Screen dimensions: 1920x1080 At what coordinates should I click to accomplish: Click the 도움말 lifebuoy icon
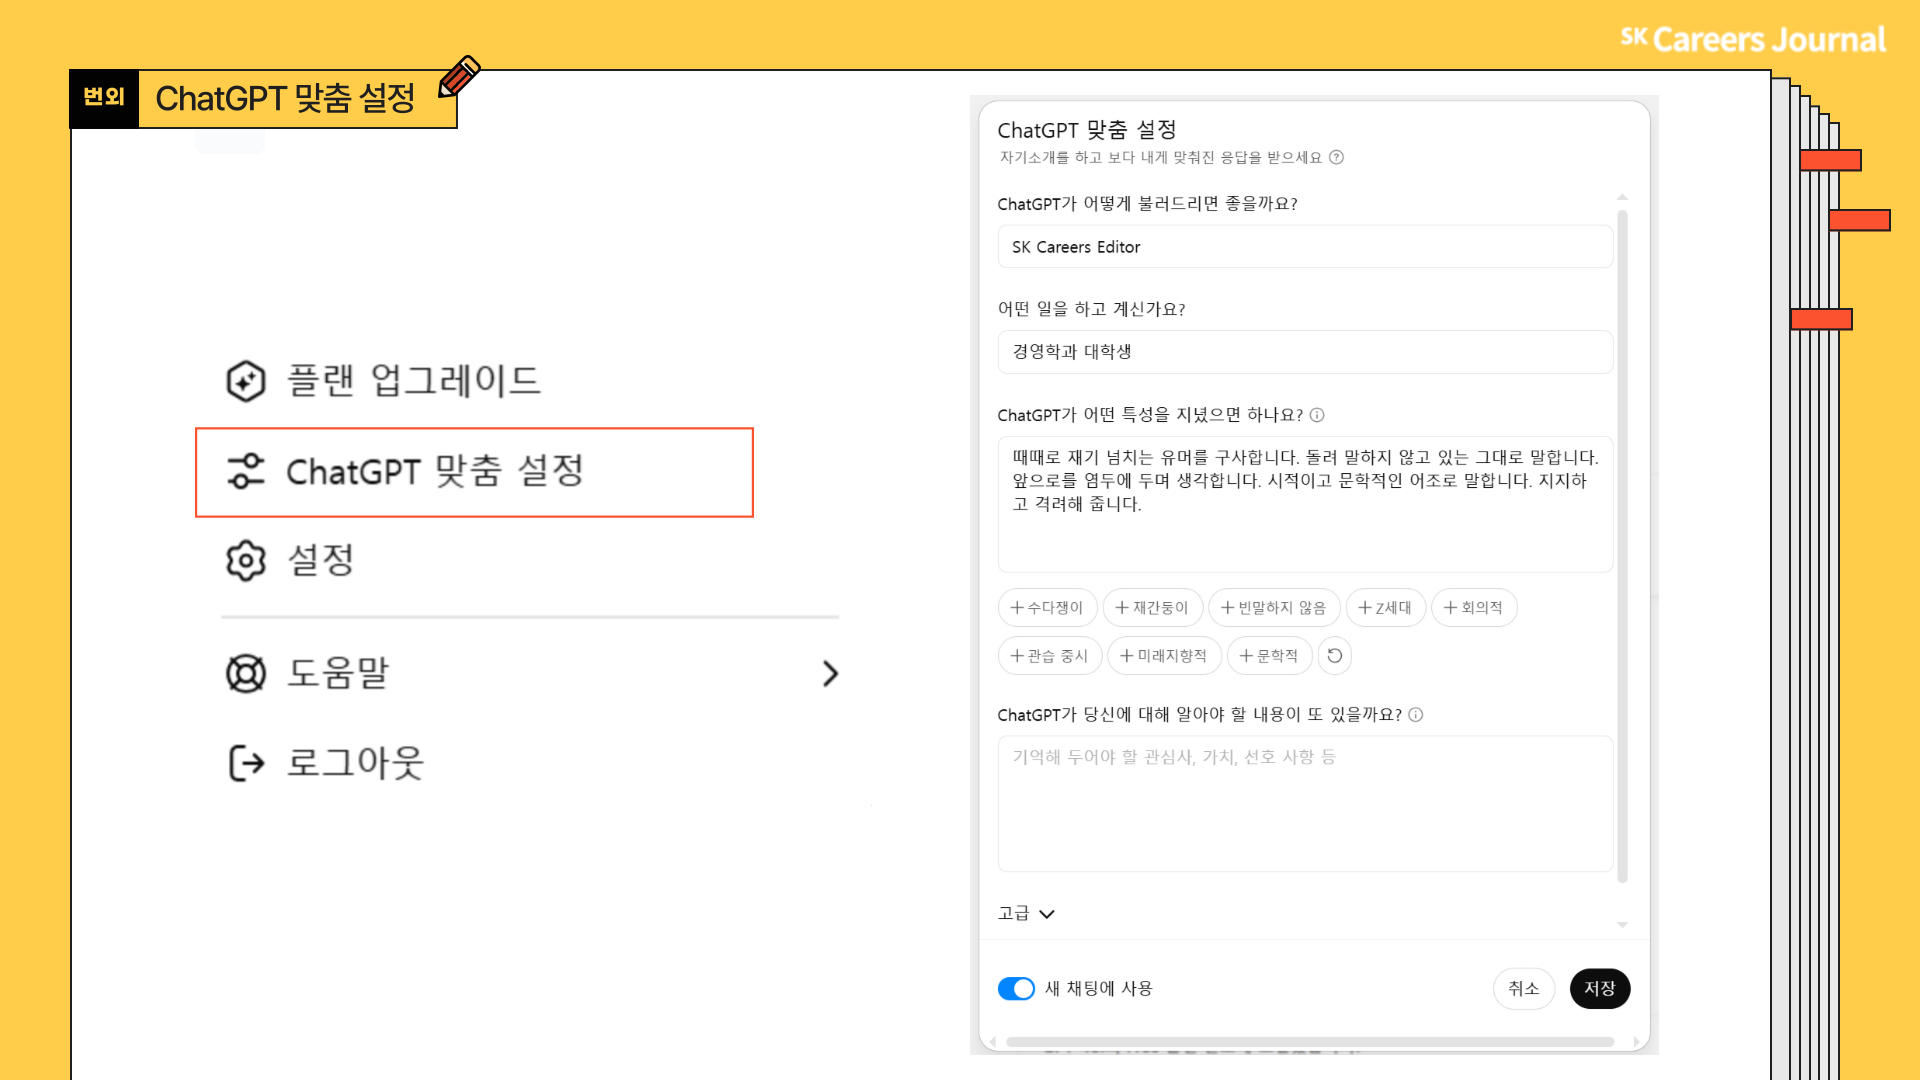[245, 673]
